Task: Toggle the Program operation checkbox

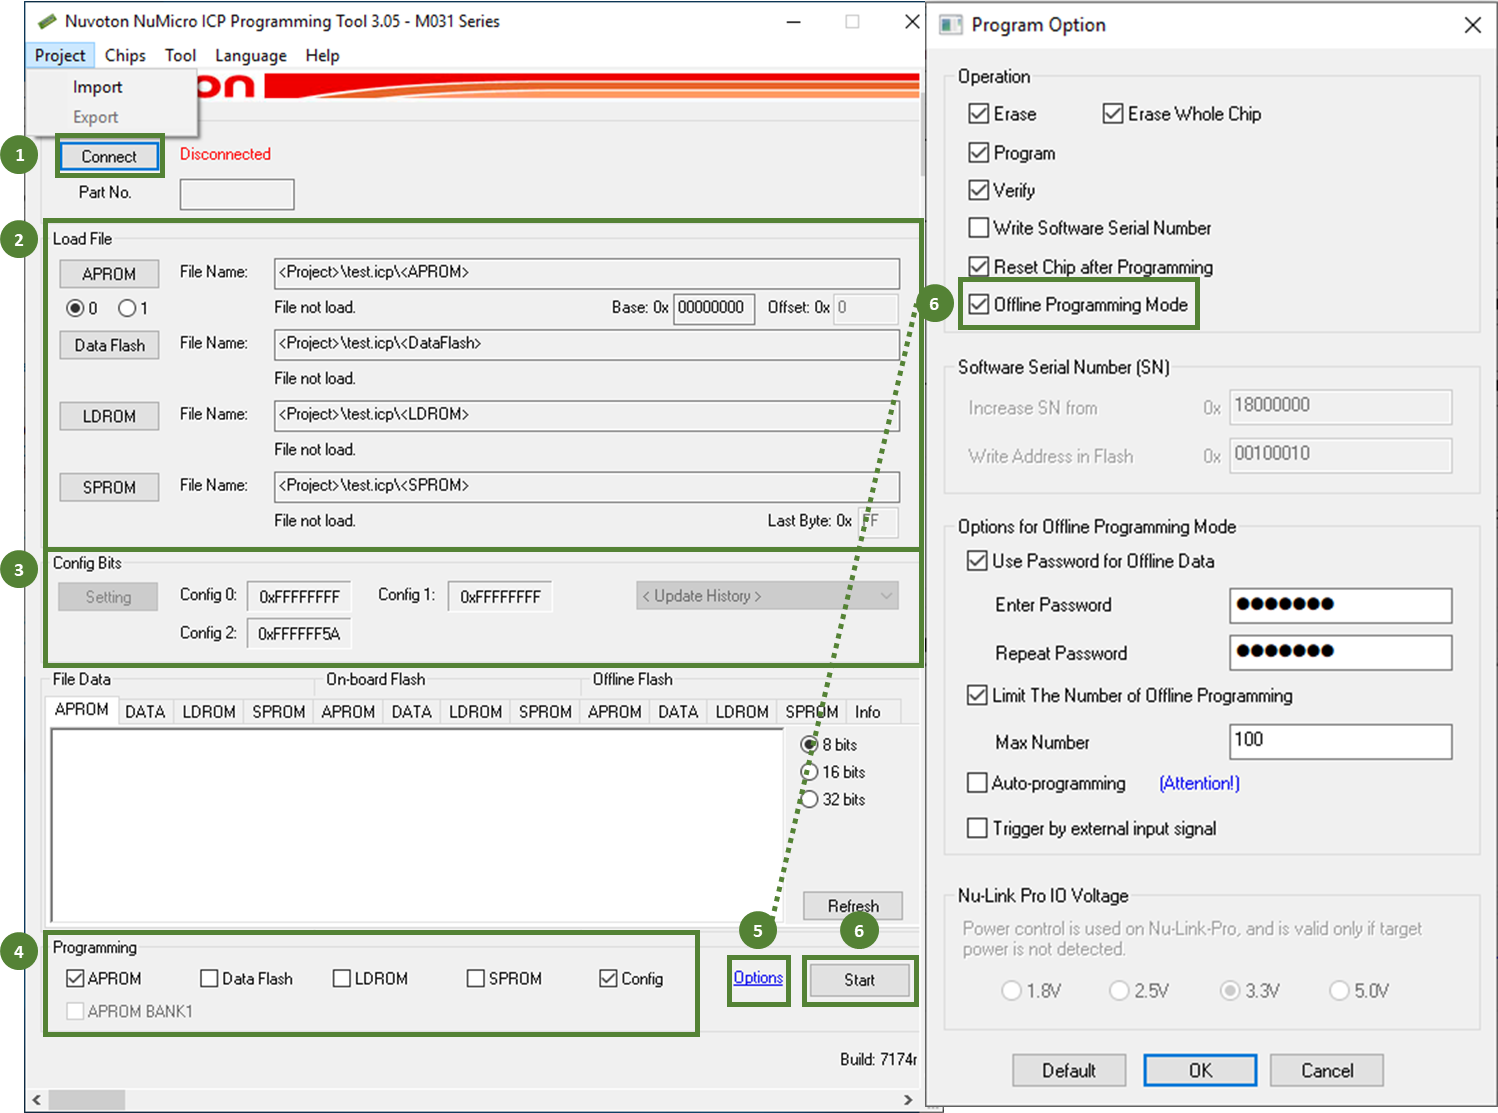Action: (979, 153)
